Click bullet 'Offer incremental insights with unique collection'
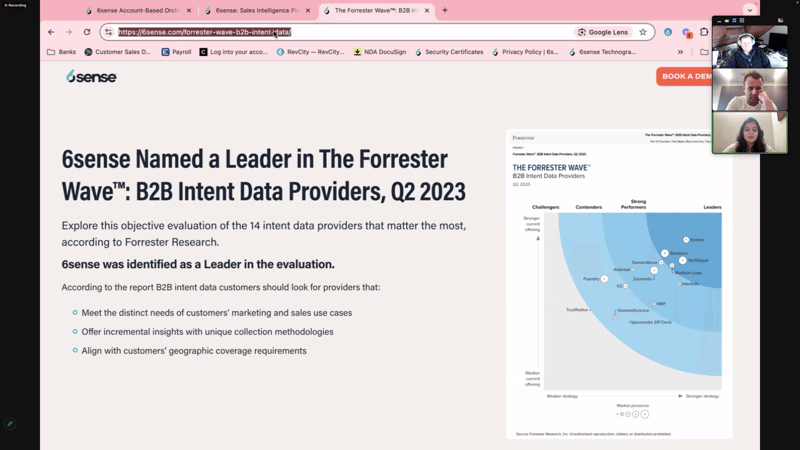 click(207, 332)
